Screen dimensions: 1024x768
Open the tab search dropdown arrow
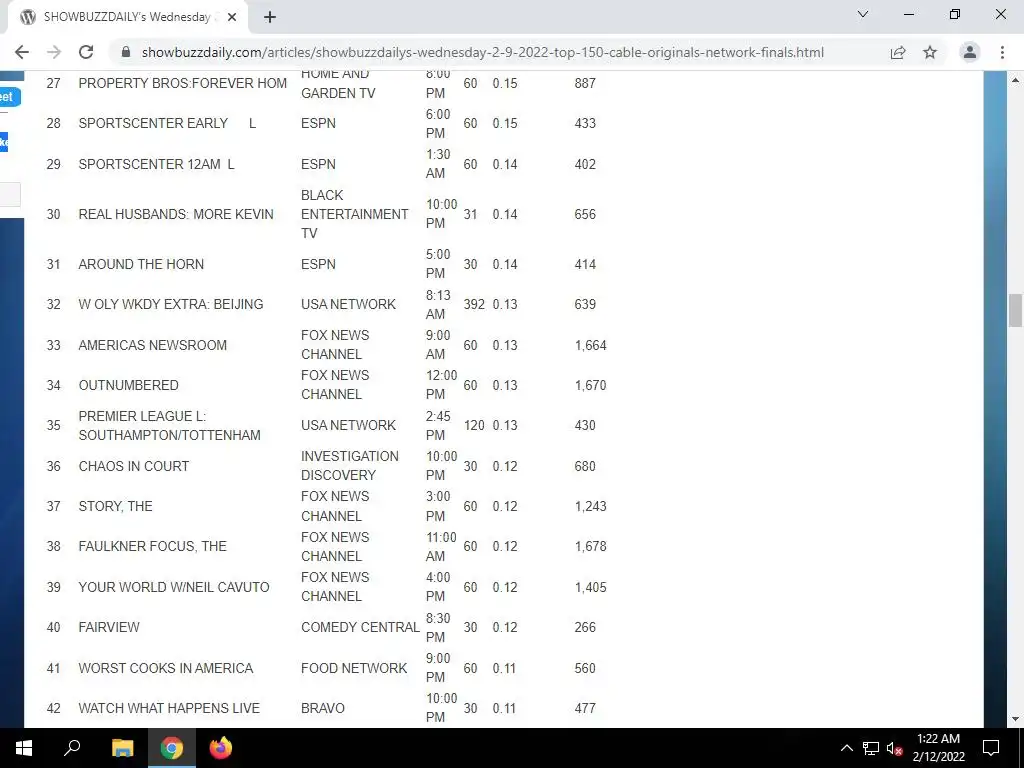tap(863, 14)
